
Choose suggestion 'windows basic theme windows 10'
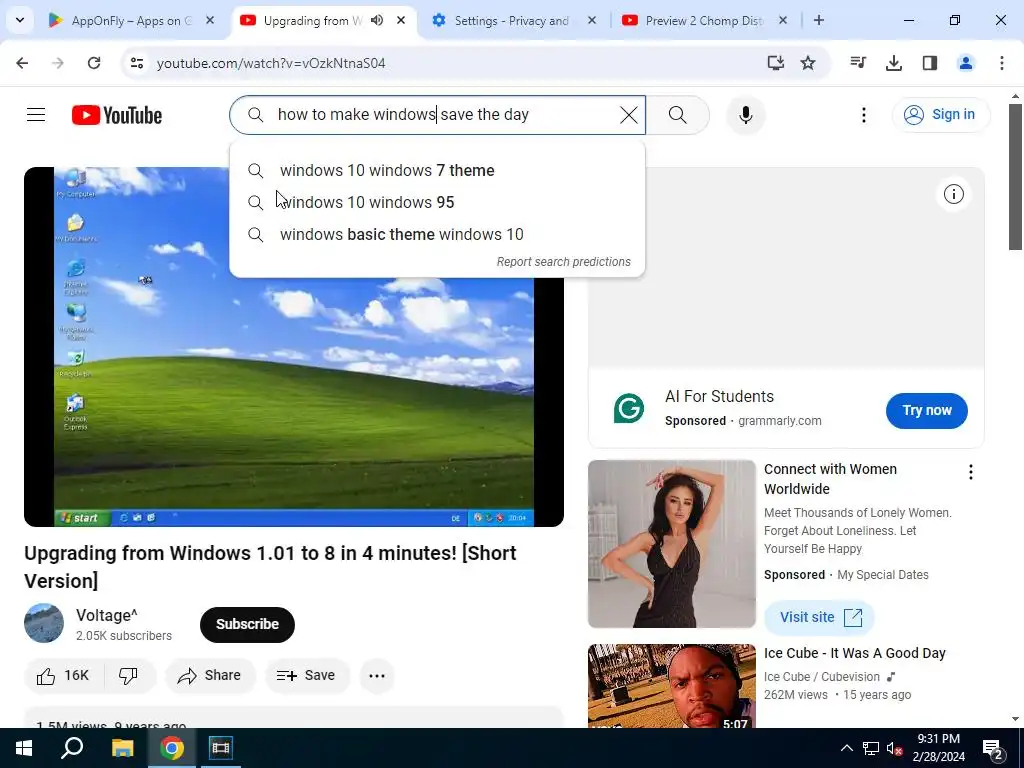(x=437, y=234)
